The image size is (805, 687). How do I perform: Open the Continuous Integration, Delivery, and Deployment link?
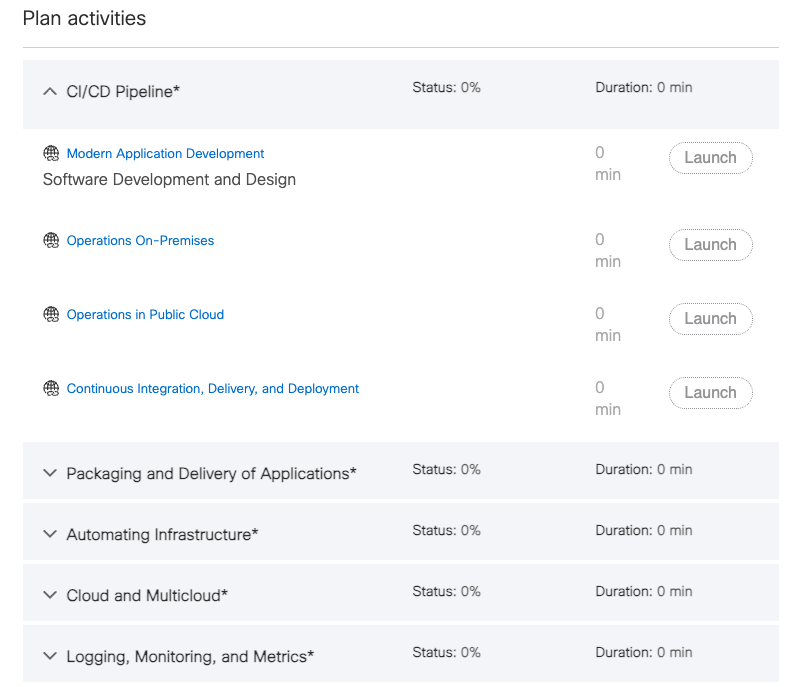coord(212,388)
